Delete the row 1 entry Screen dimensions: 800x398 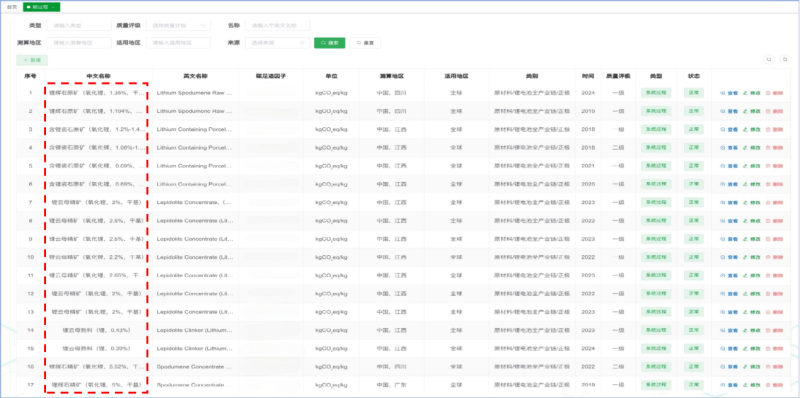[x=774, y=93]
